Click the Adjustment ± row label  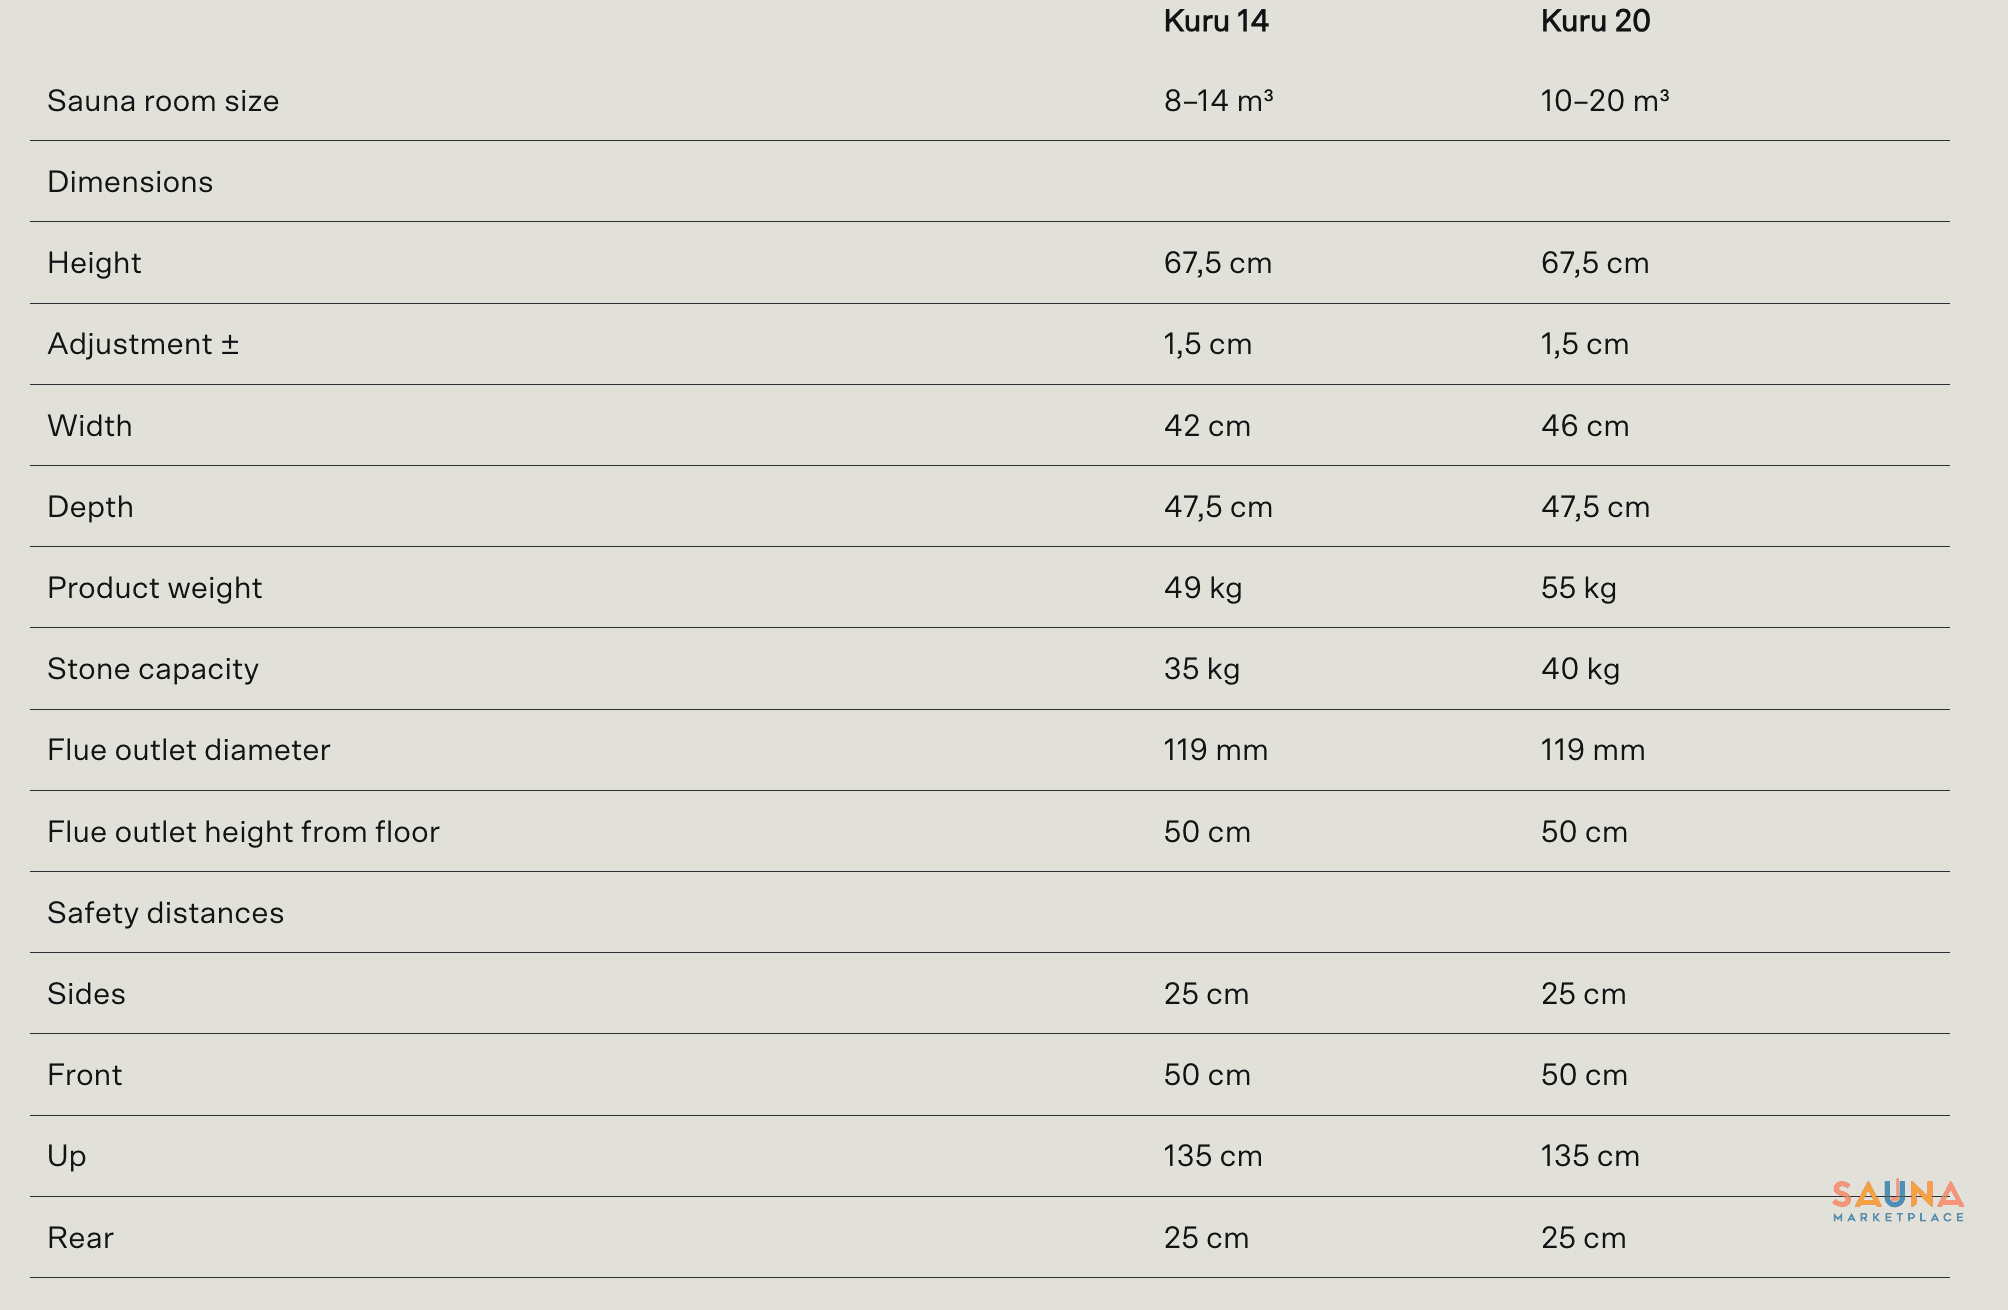143,344
